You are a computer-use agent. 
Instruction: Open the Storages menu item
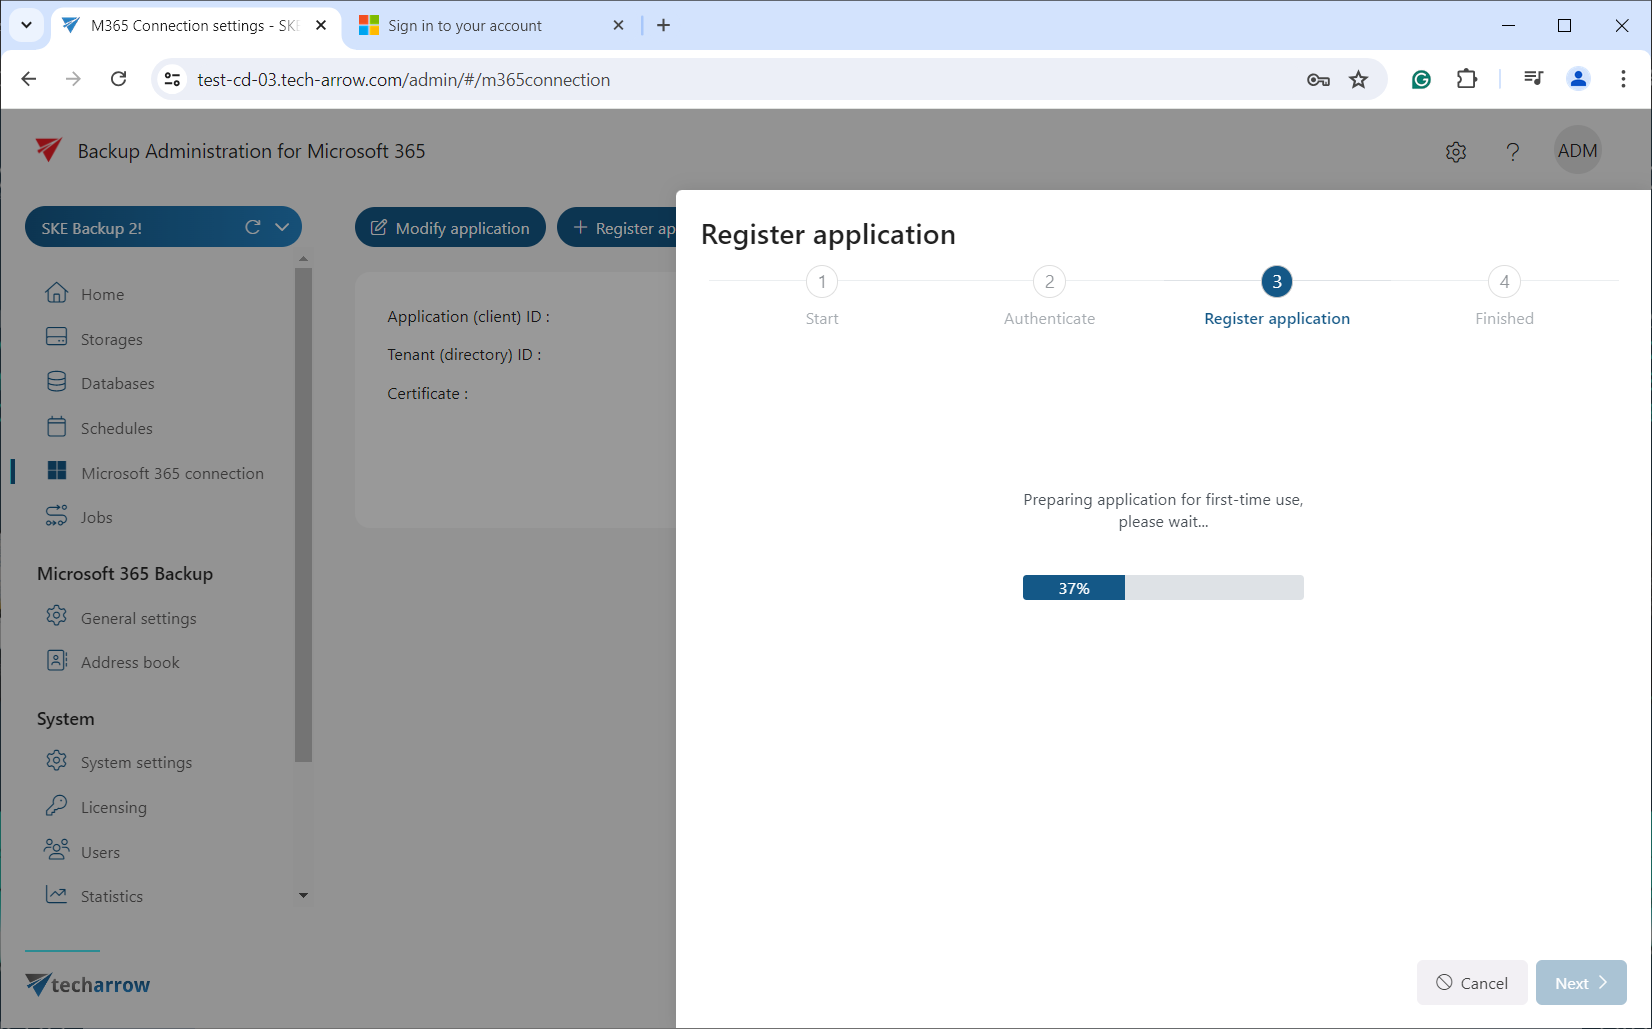112,339
